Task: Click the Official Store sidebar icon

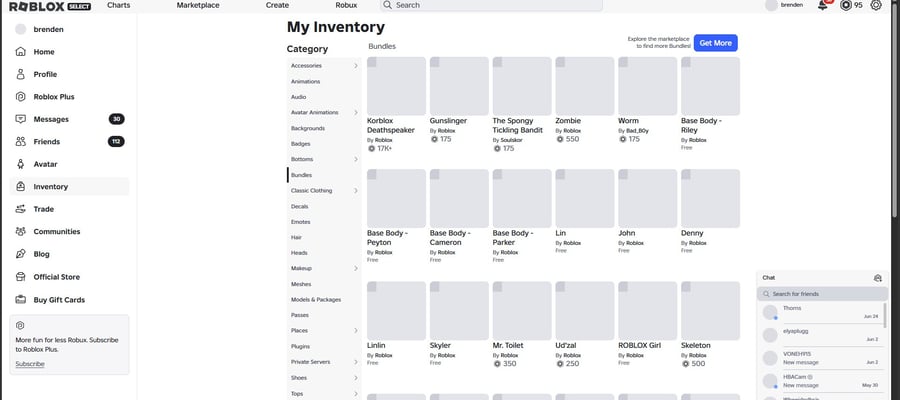Action: click(x=21, y=277)
